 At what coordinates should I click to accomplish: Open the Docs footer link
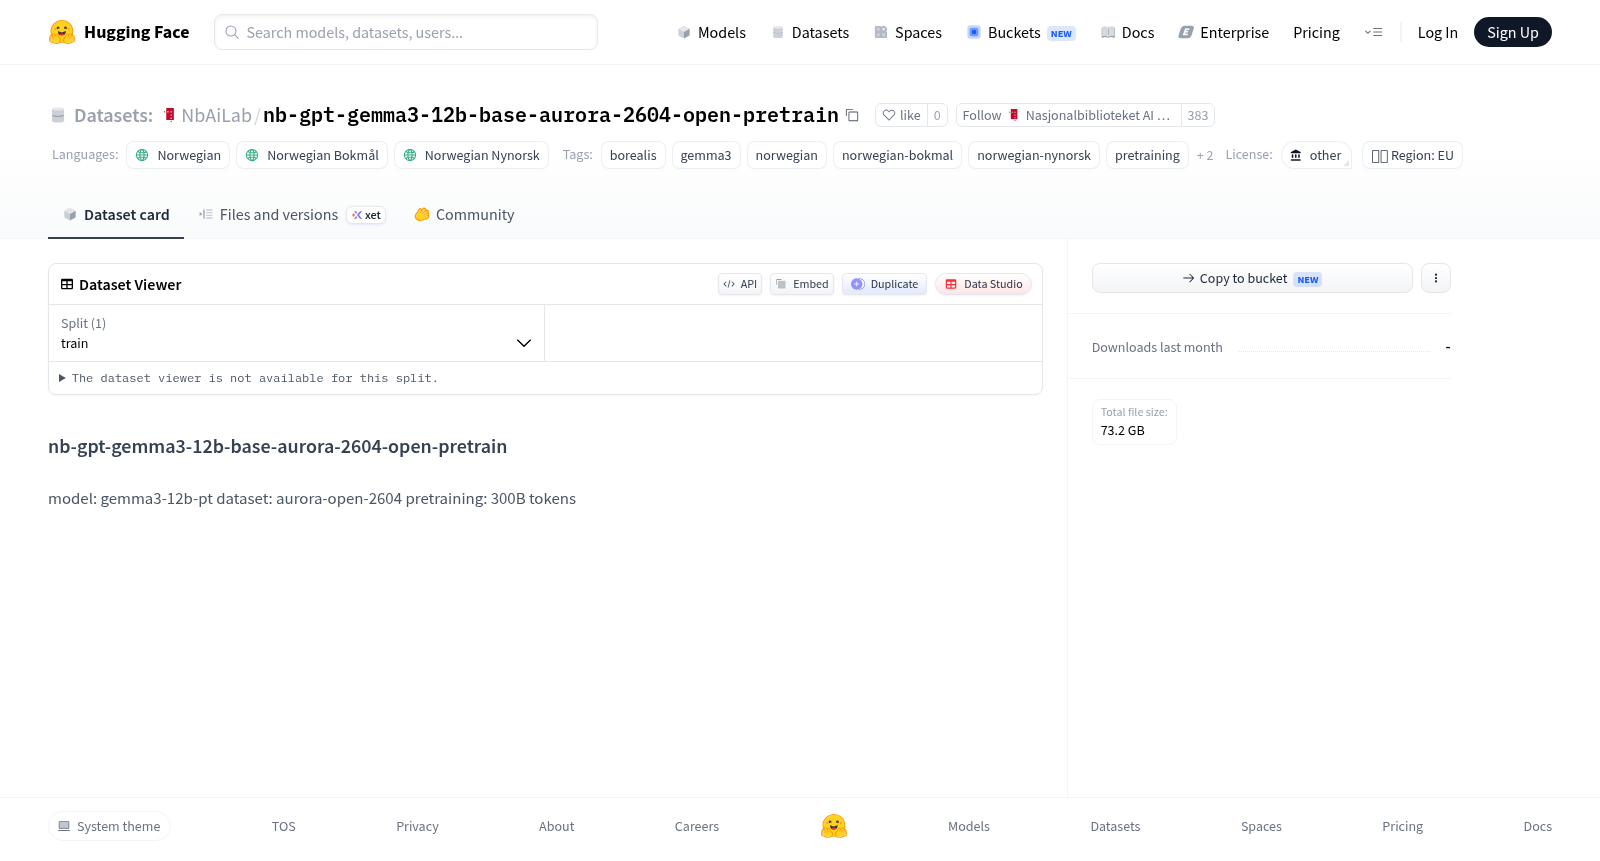tap(1537, 826)
